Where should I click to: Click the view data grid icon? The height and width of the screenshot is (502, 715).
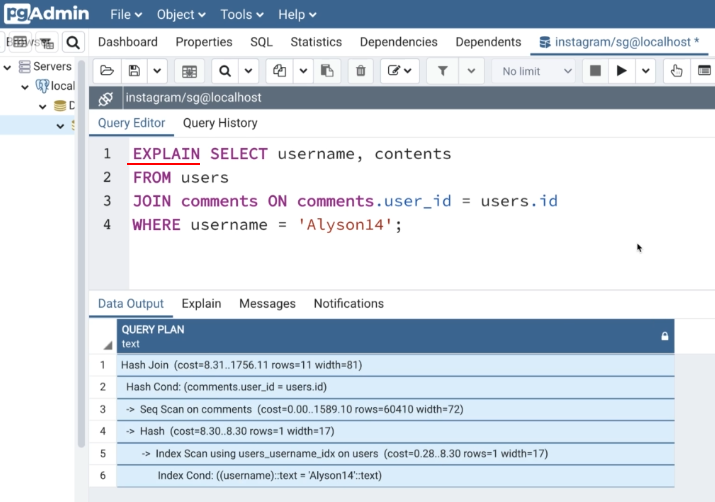coord(189,71)
